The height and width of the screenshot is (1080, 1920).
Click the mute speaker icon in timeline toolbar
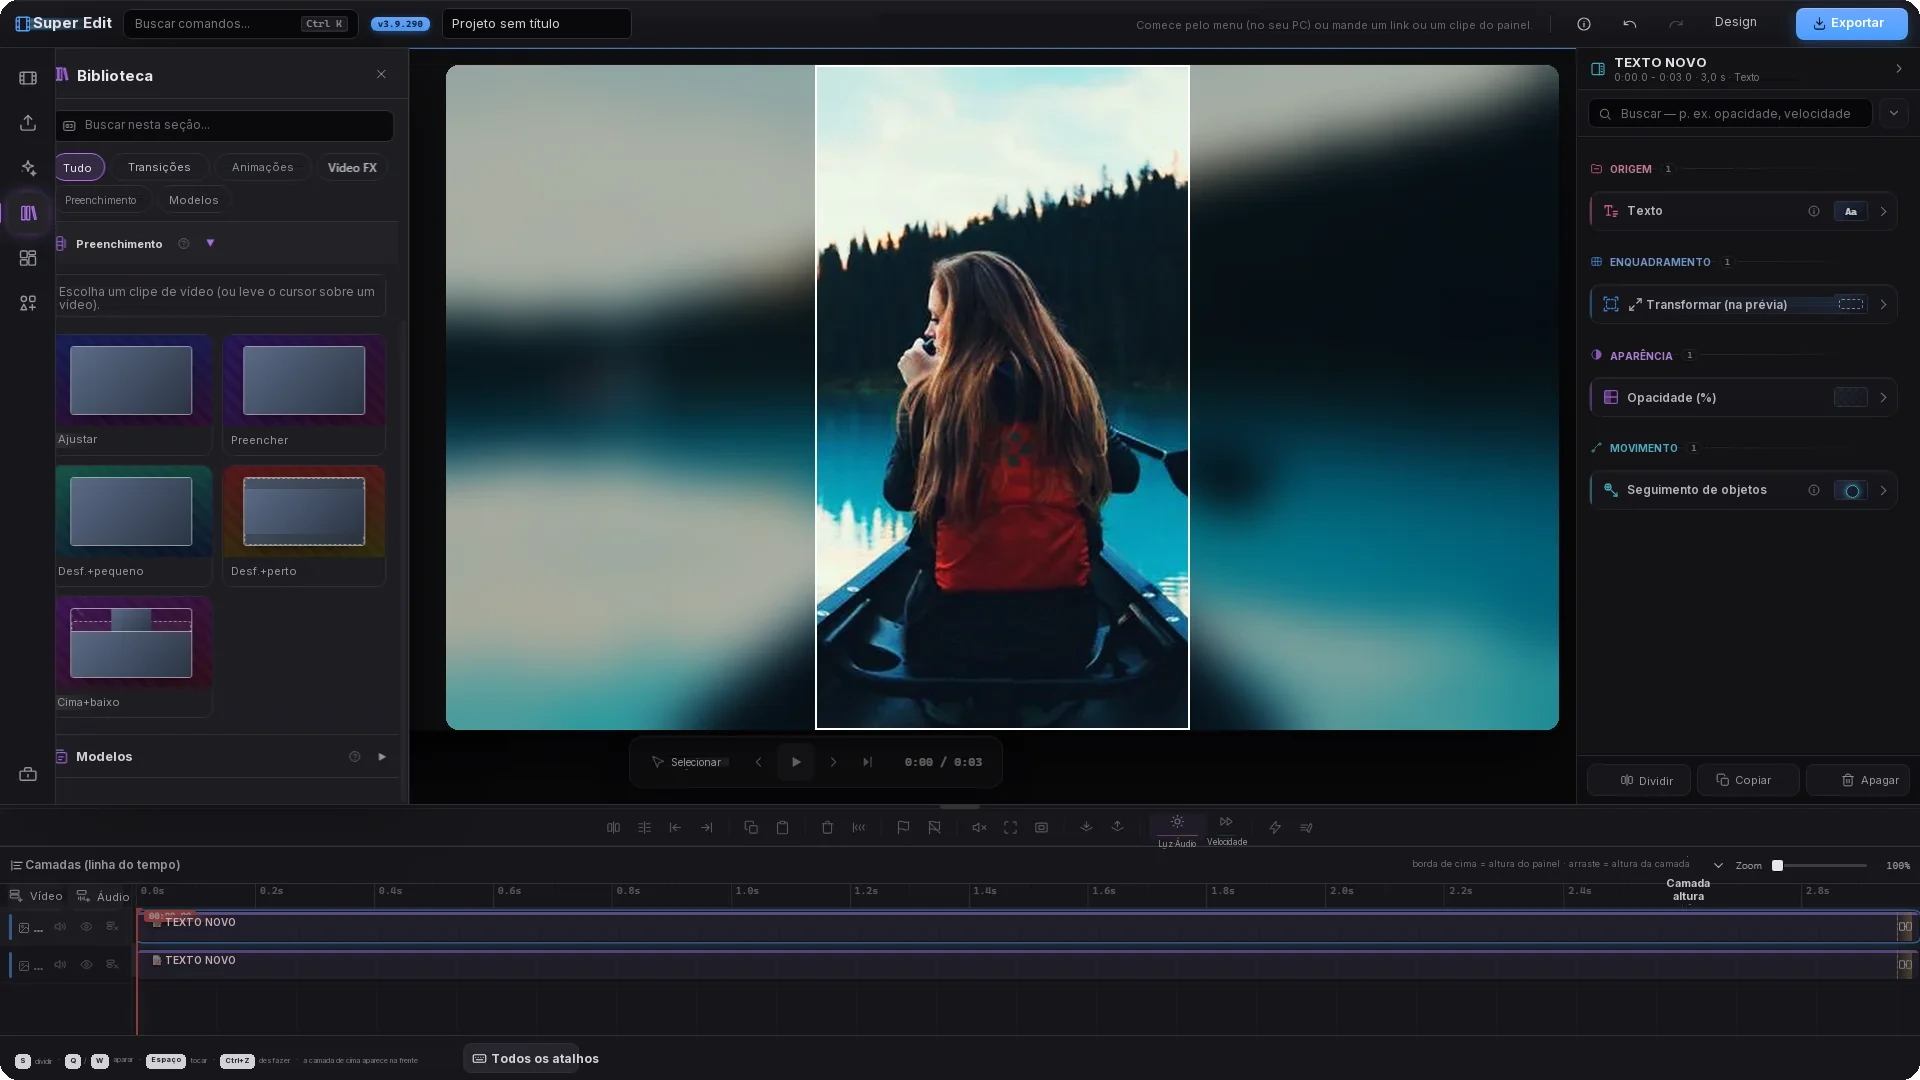(x=979, y=828)
